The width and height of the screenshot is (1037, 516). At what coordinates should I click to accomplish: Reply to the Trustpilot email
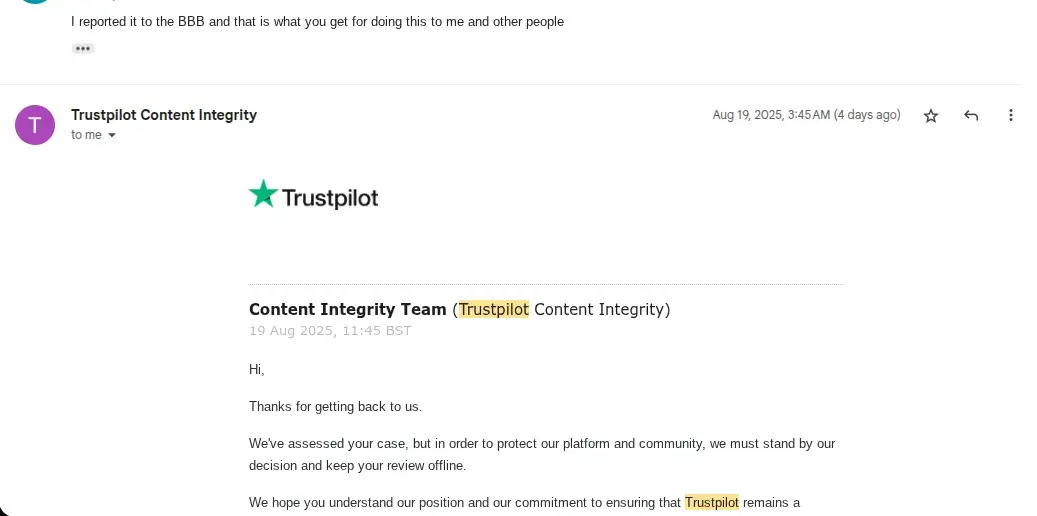971,116
